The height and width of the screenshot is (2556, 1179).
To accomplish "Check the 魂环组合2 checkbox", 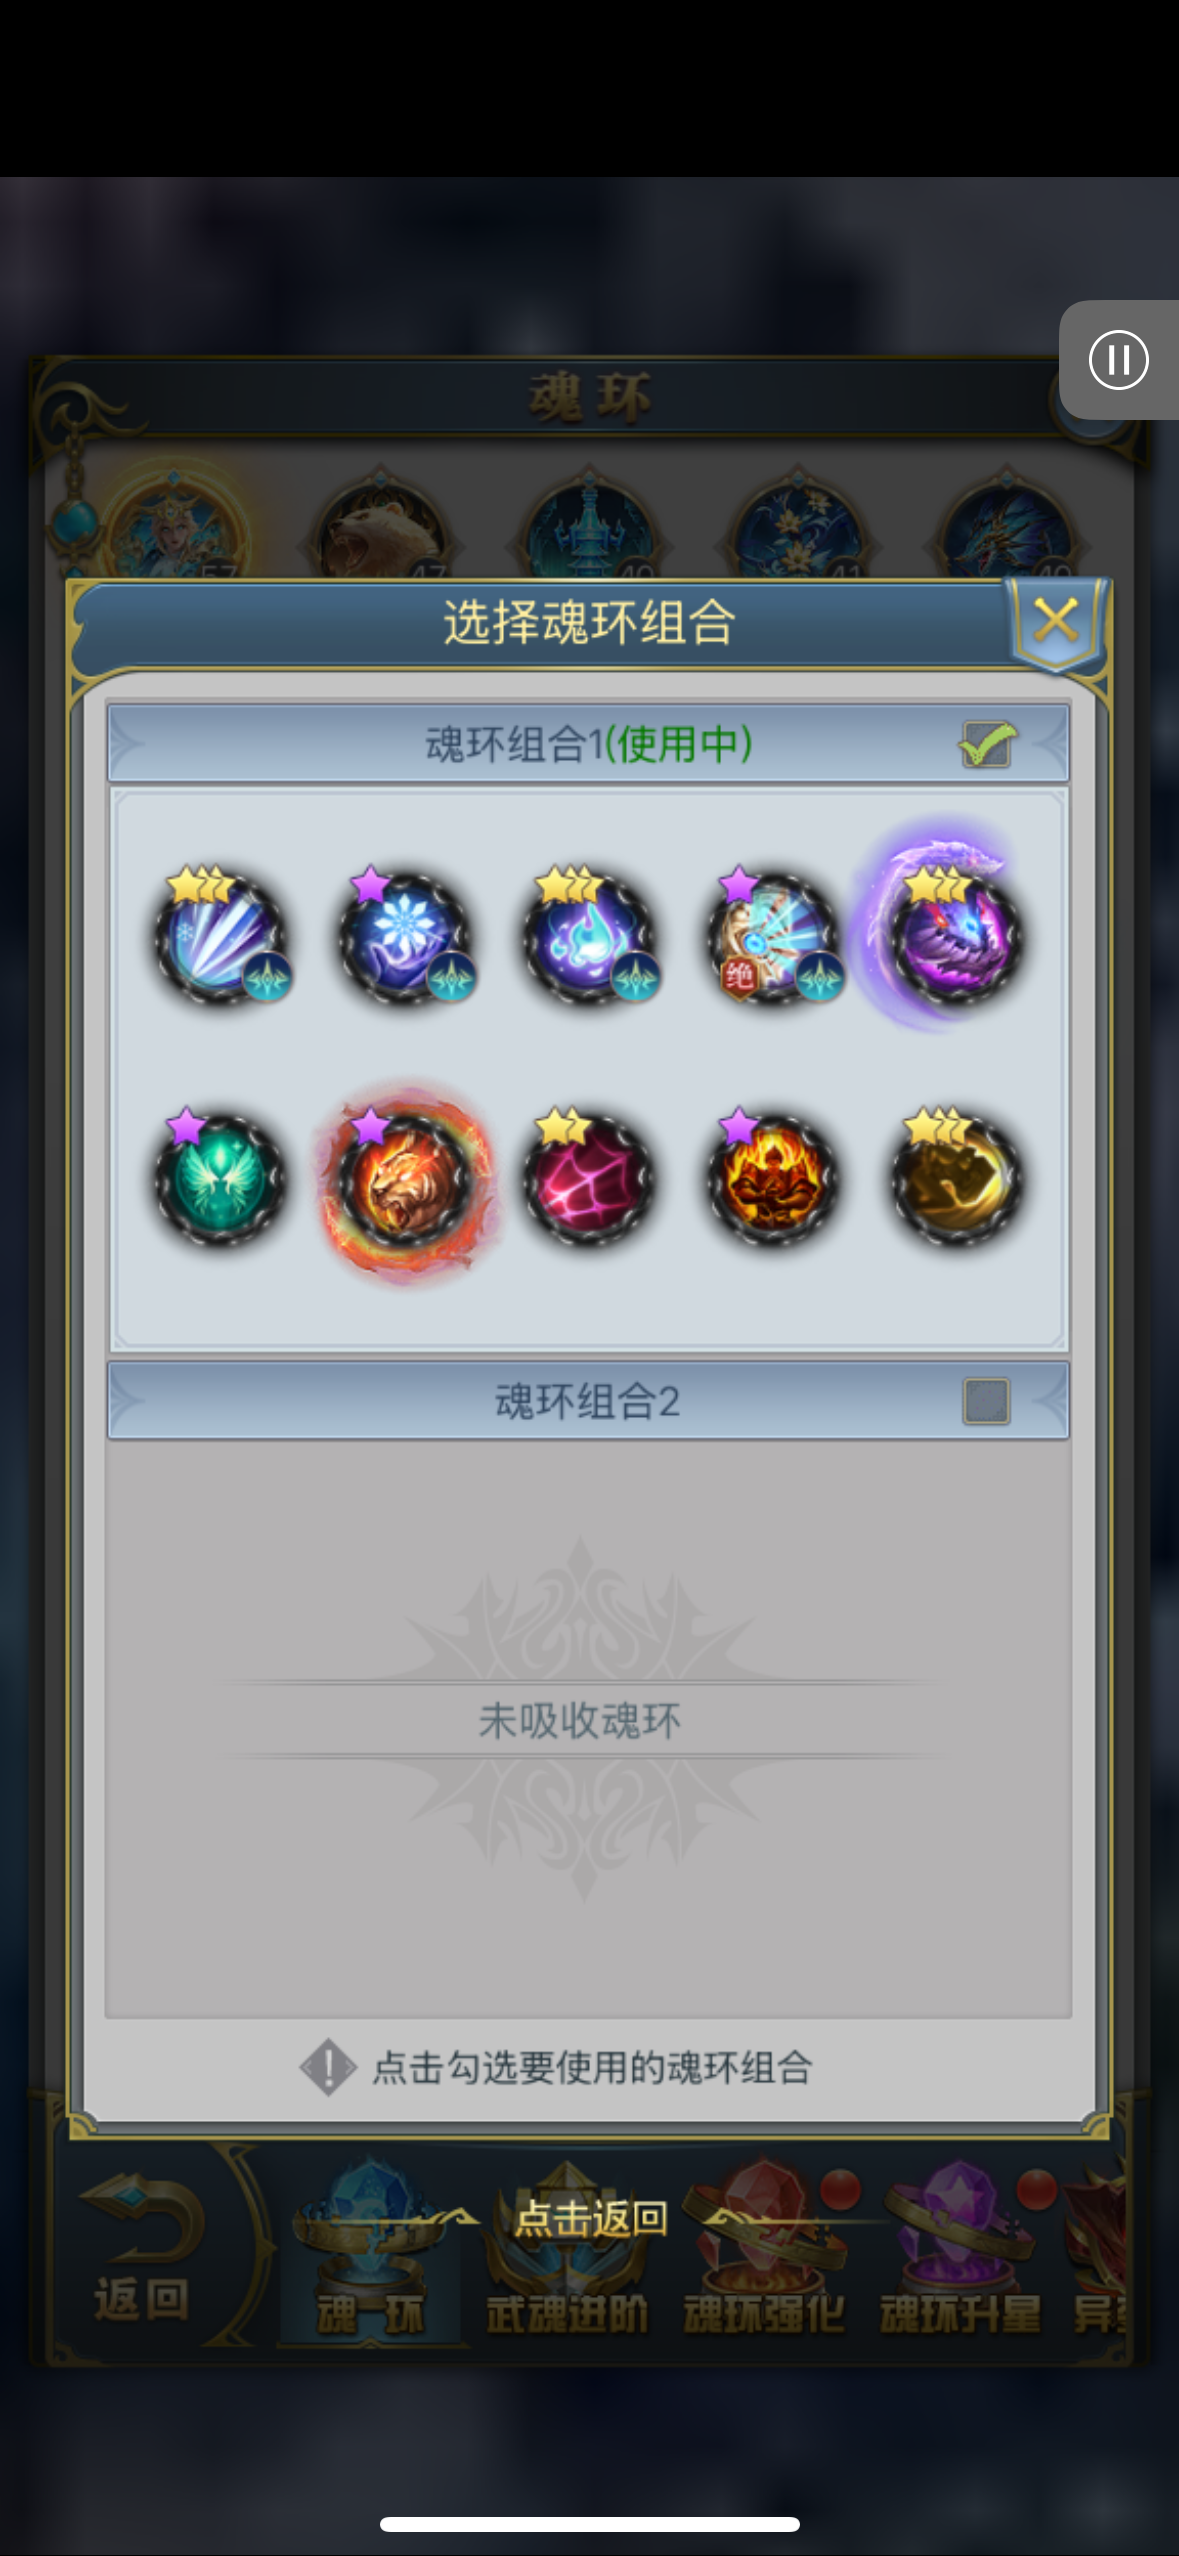I will click(986, 1401).
